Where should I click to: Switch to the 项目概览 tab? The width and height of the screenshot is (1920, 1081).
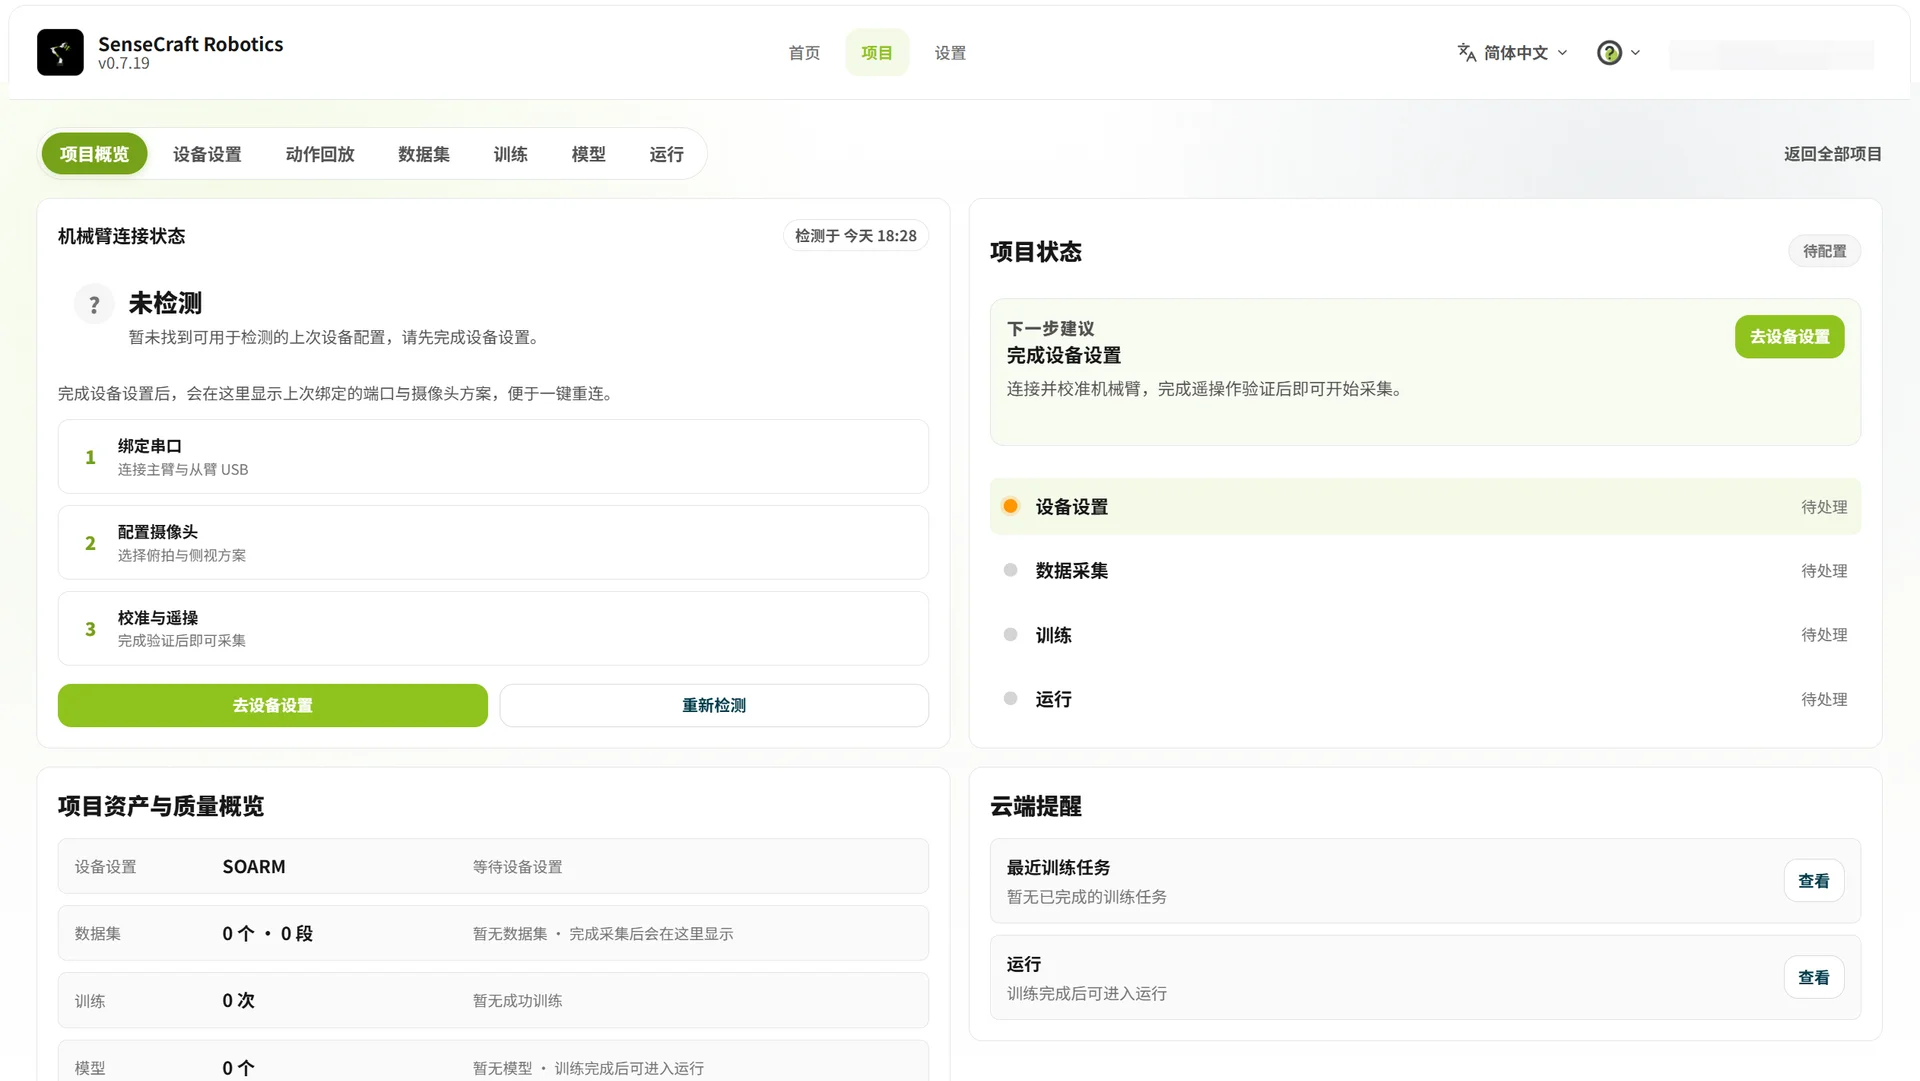point(94,154)
